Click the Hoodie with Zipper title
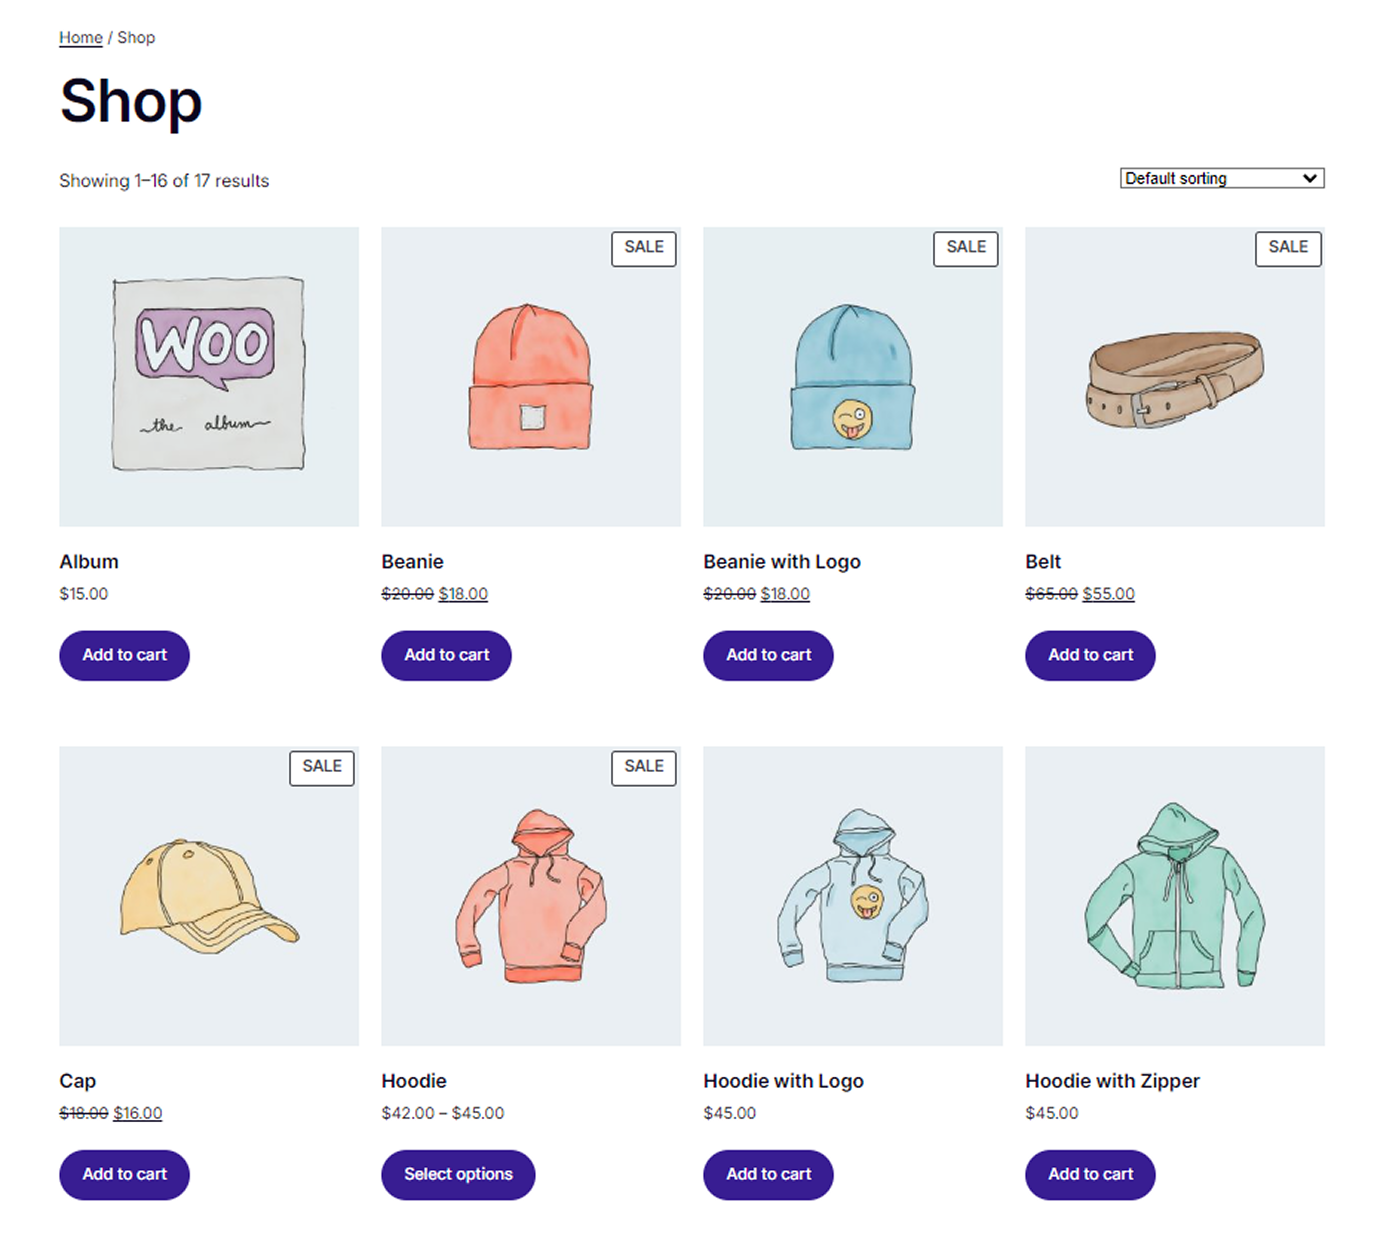1373x1233 pixels. click(1112, 1081)
